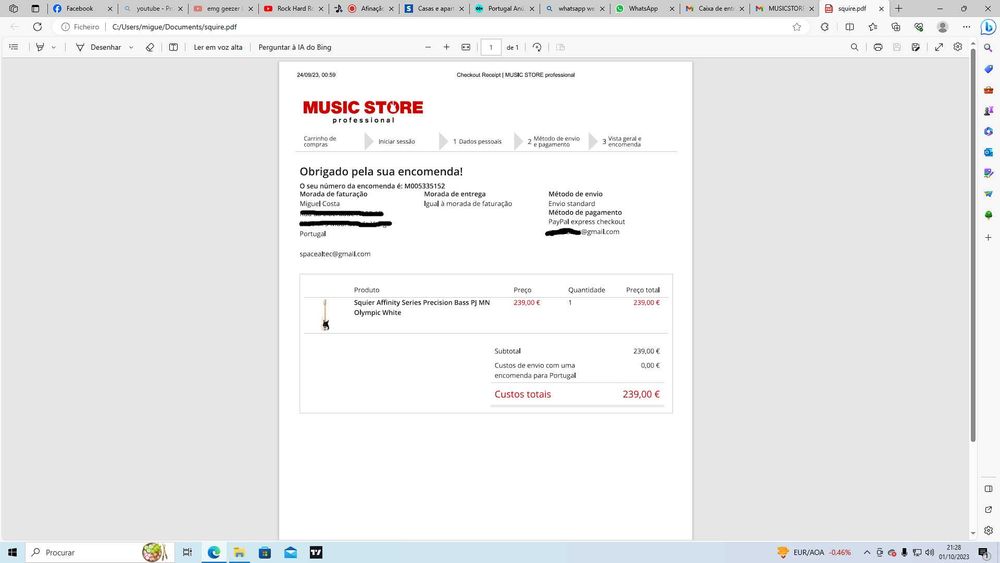Open the sidebar Search icon
This screenshot has width=1000, height=563.
tap(988, 48)
